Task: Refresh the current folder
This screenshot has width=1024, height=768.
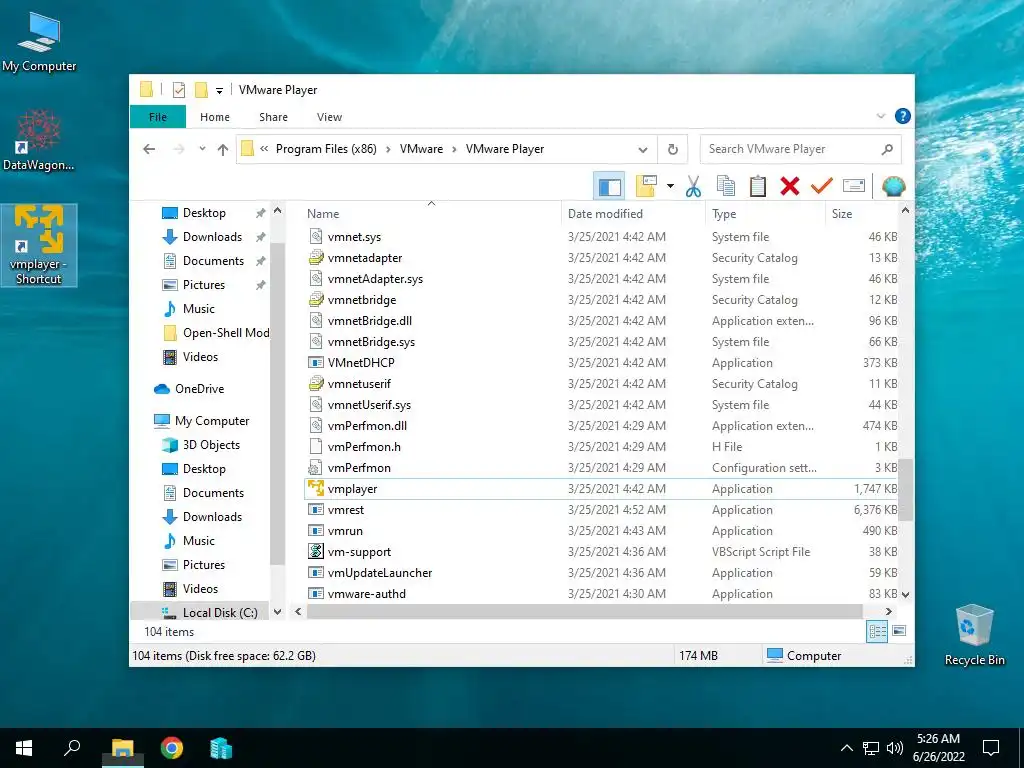Action: [x=673, y=150]
